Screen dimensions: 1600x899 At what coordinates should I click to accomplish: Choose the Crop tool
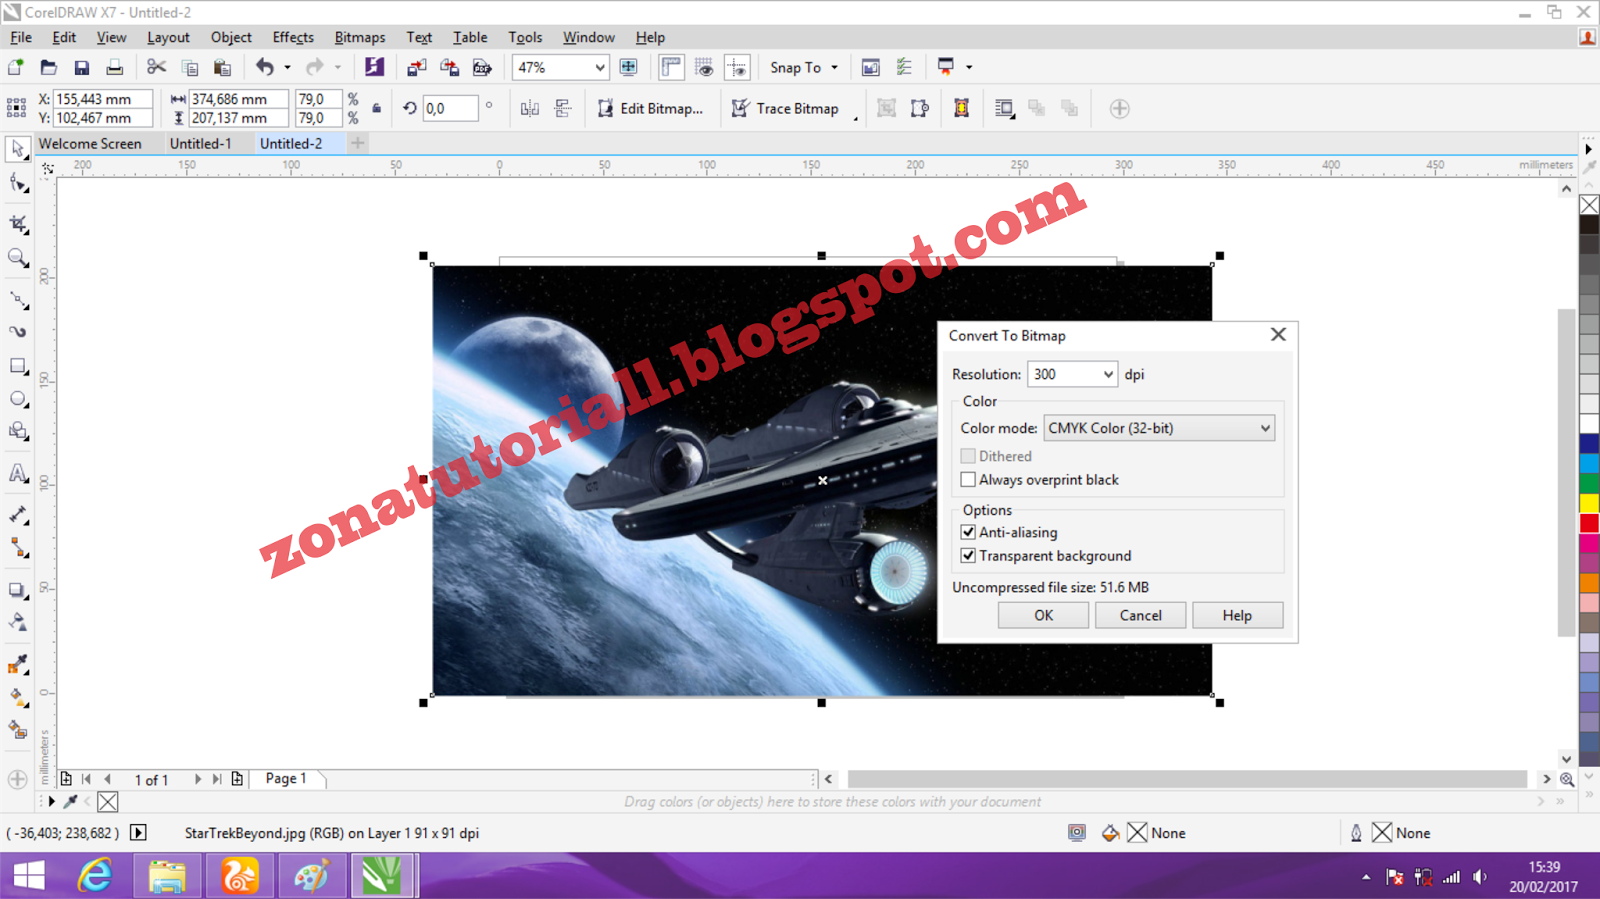18,224
